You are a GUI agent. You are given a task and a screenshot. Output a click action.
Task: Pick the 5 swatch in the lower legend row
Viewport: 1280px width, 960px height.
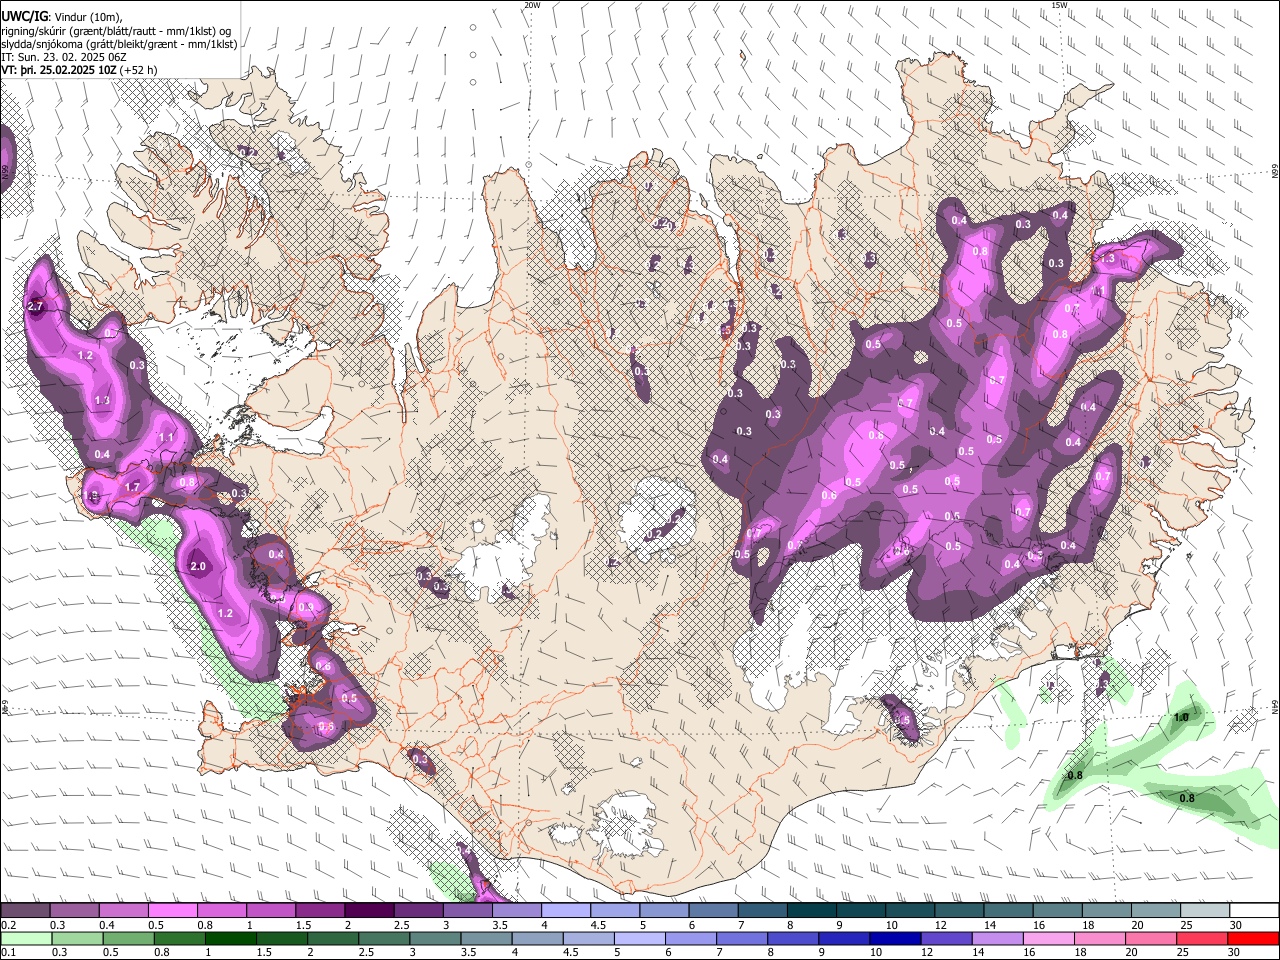coord(640,938)
